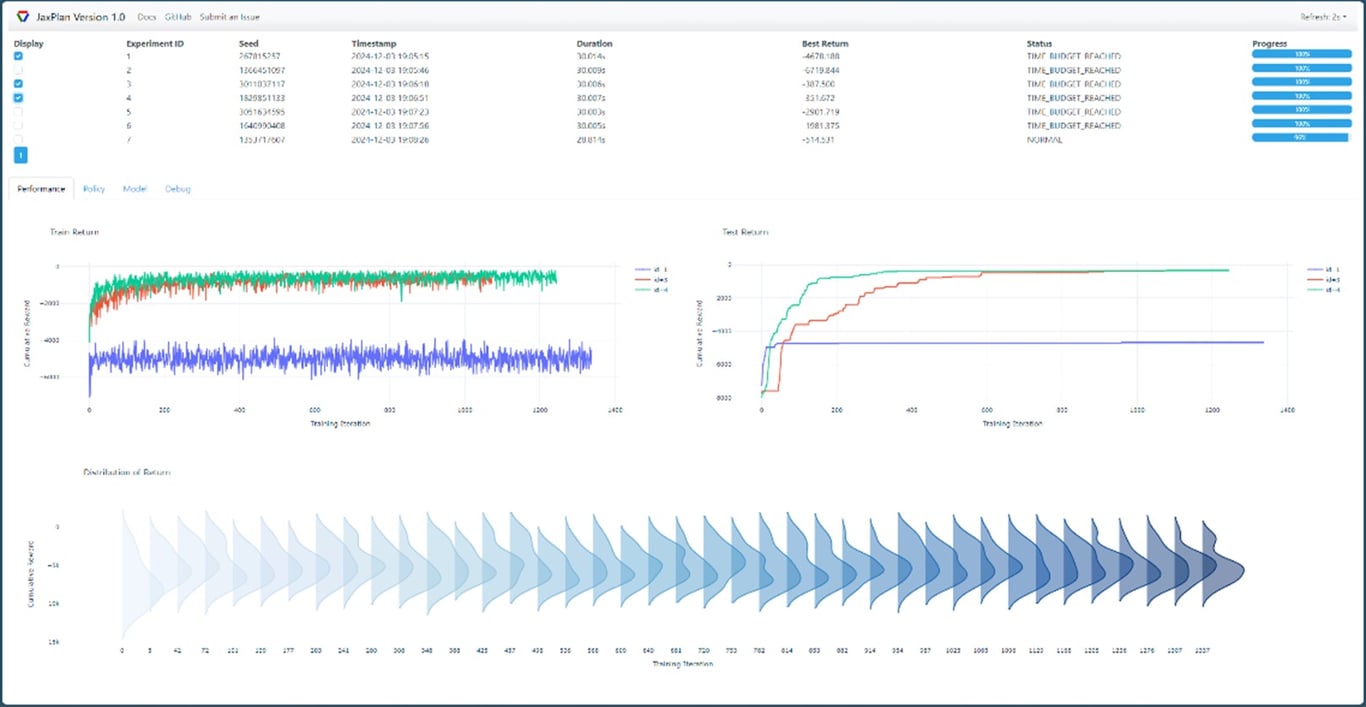This screenshot has width=1366, height=707.
Task: Uncheck Display for experiment 4
Action: tap(17, 98)
